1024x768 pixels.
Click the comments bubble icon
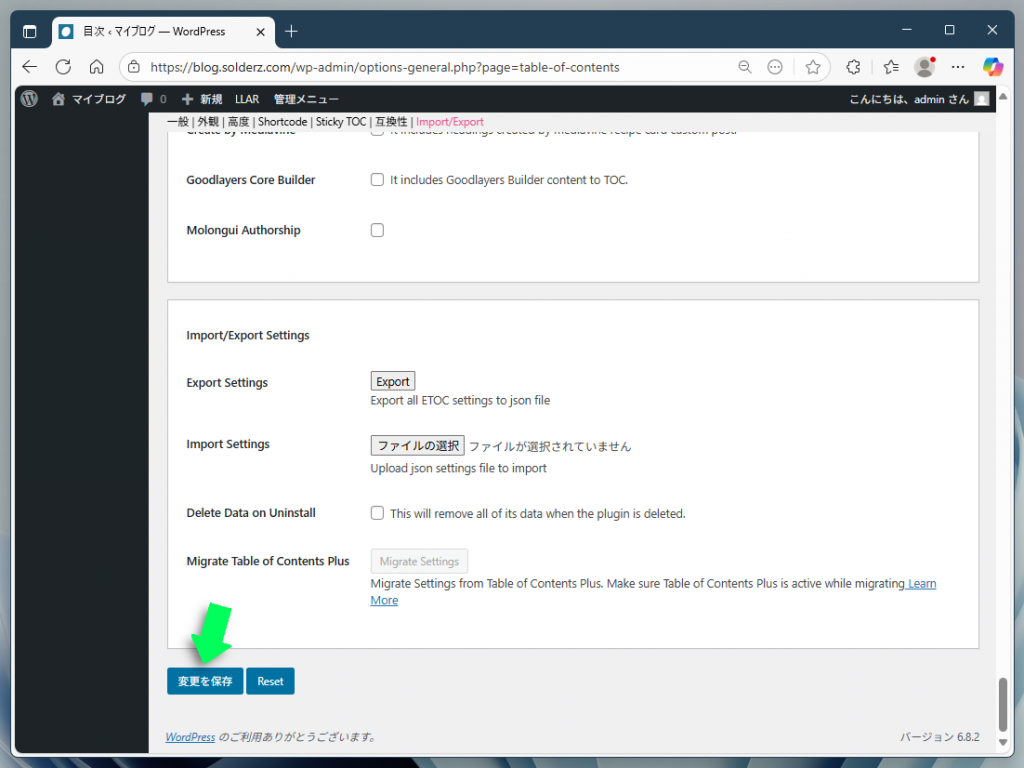(148, 99)
